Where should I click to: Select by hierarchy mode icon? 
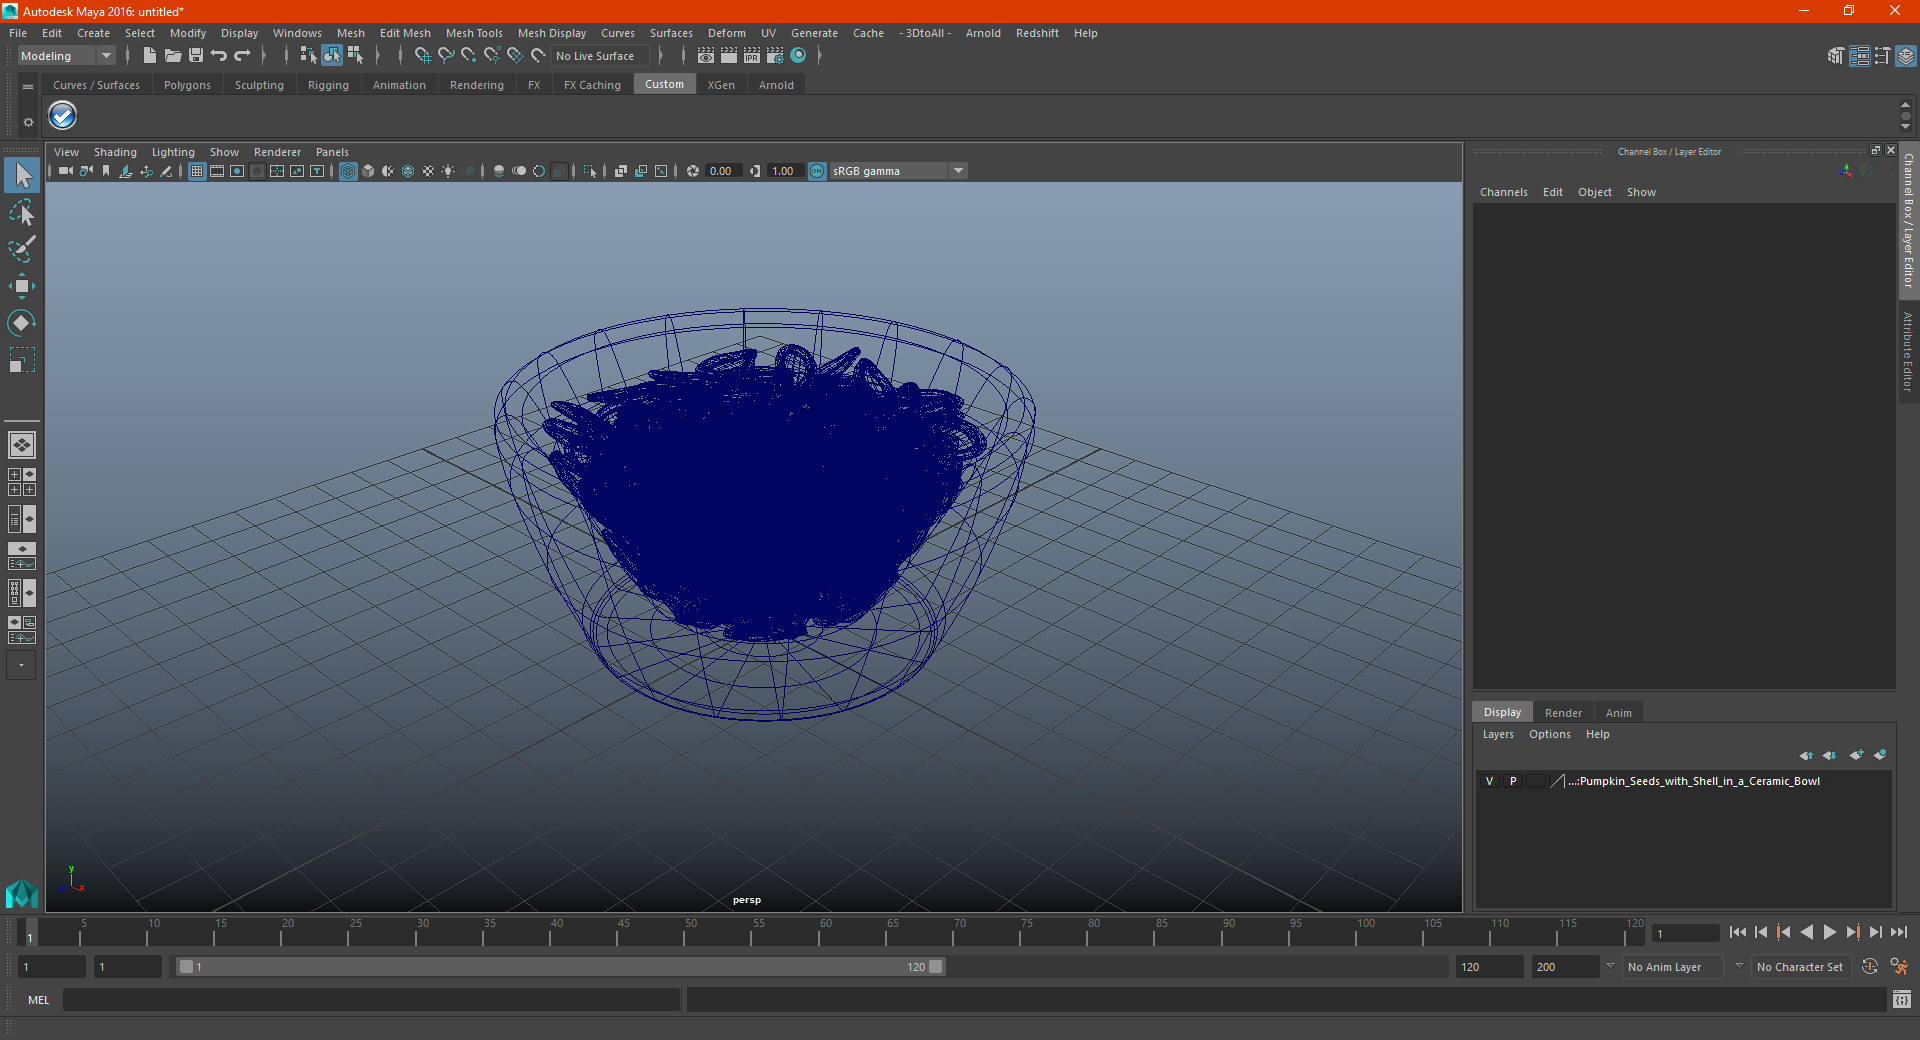pos(308,56)
